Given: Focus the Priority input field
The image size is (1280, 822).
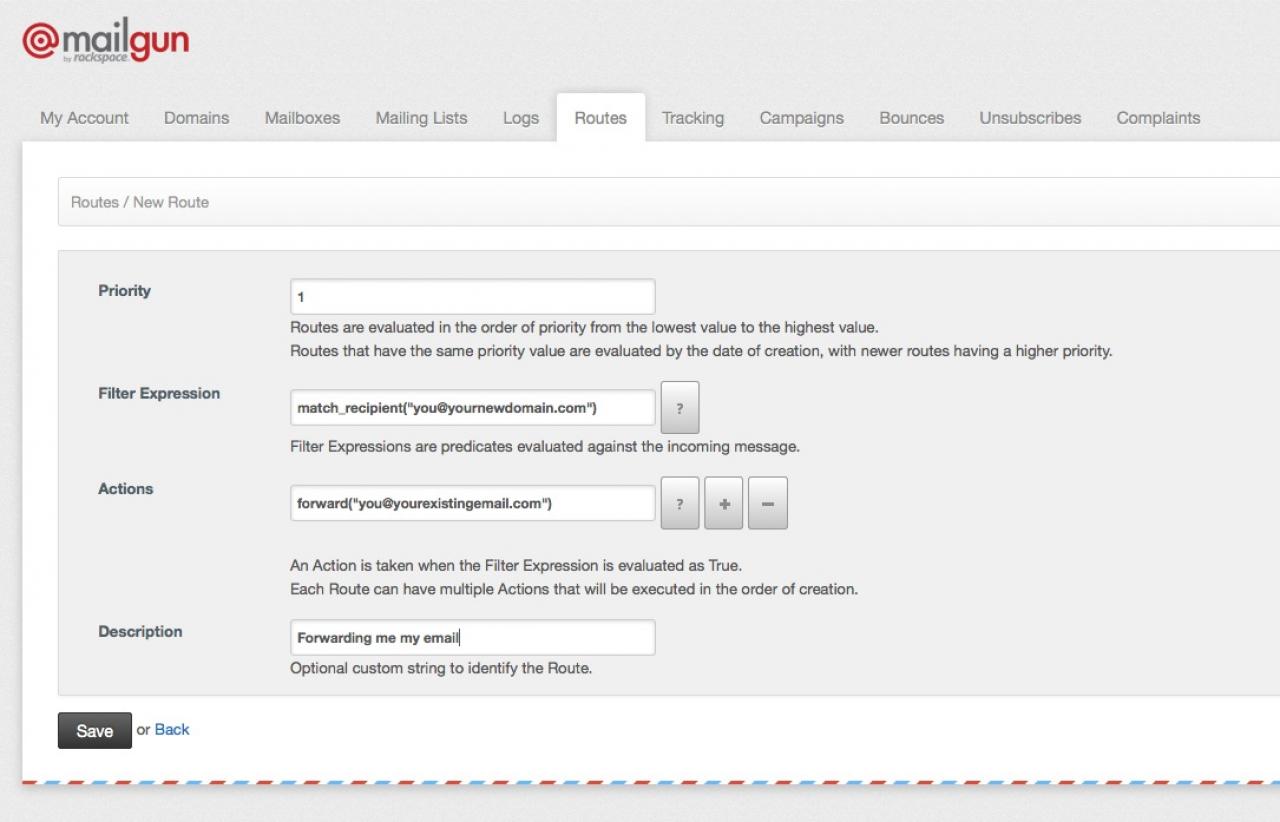Looking at the screenshot, I should click(473, 297).
